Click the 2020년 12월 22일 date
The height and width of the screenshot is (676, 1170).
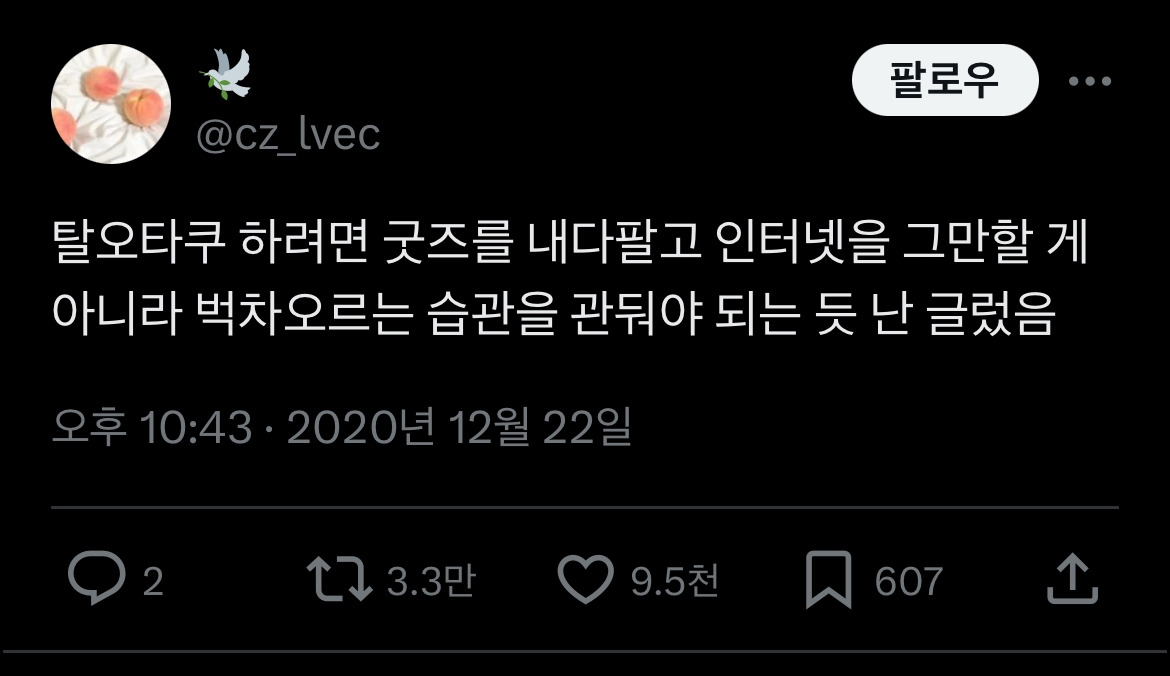click(x=460, y=428)
